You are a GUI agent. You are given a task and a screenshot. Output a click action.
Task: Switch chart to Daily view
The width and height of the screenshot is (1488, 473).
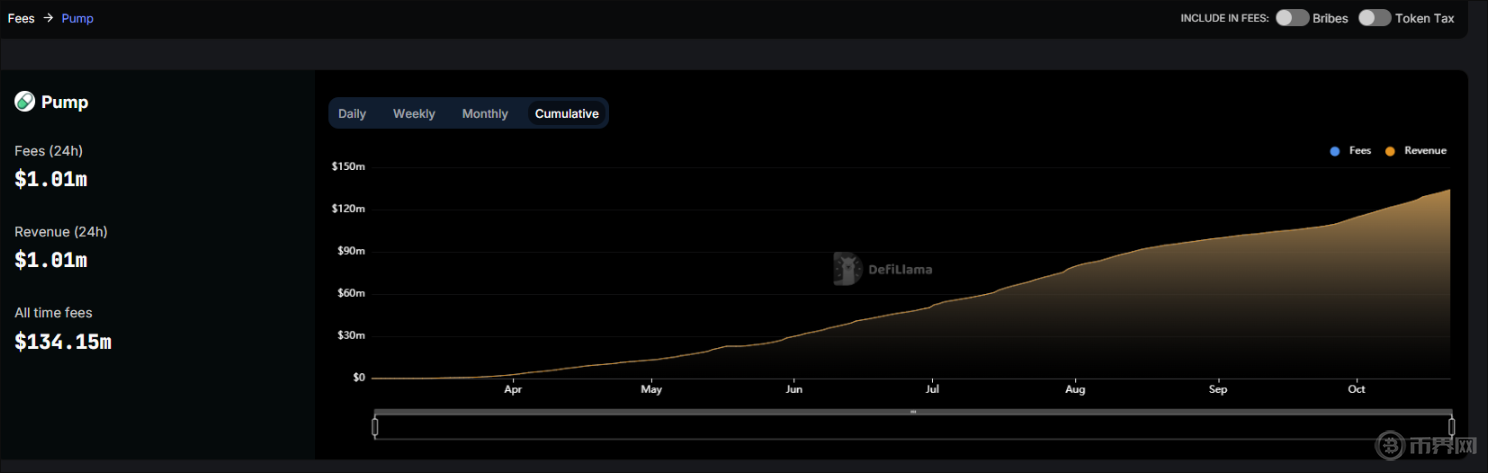352,114
